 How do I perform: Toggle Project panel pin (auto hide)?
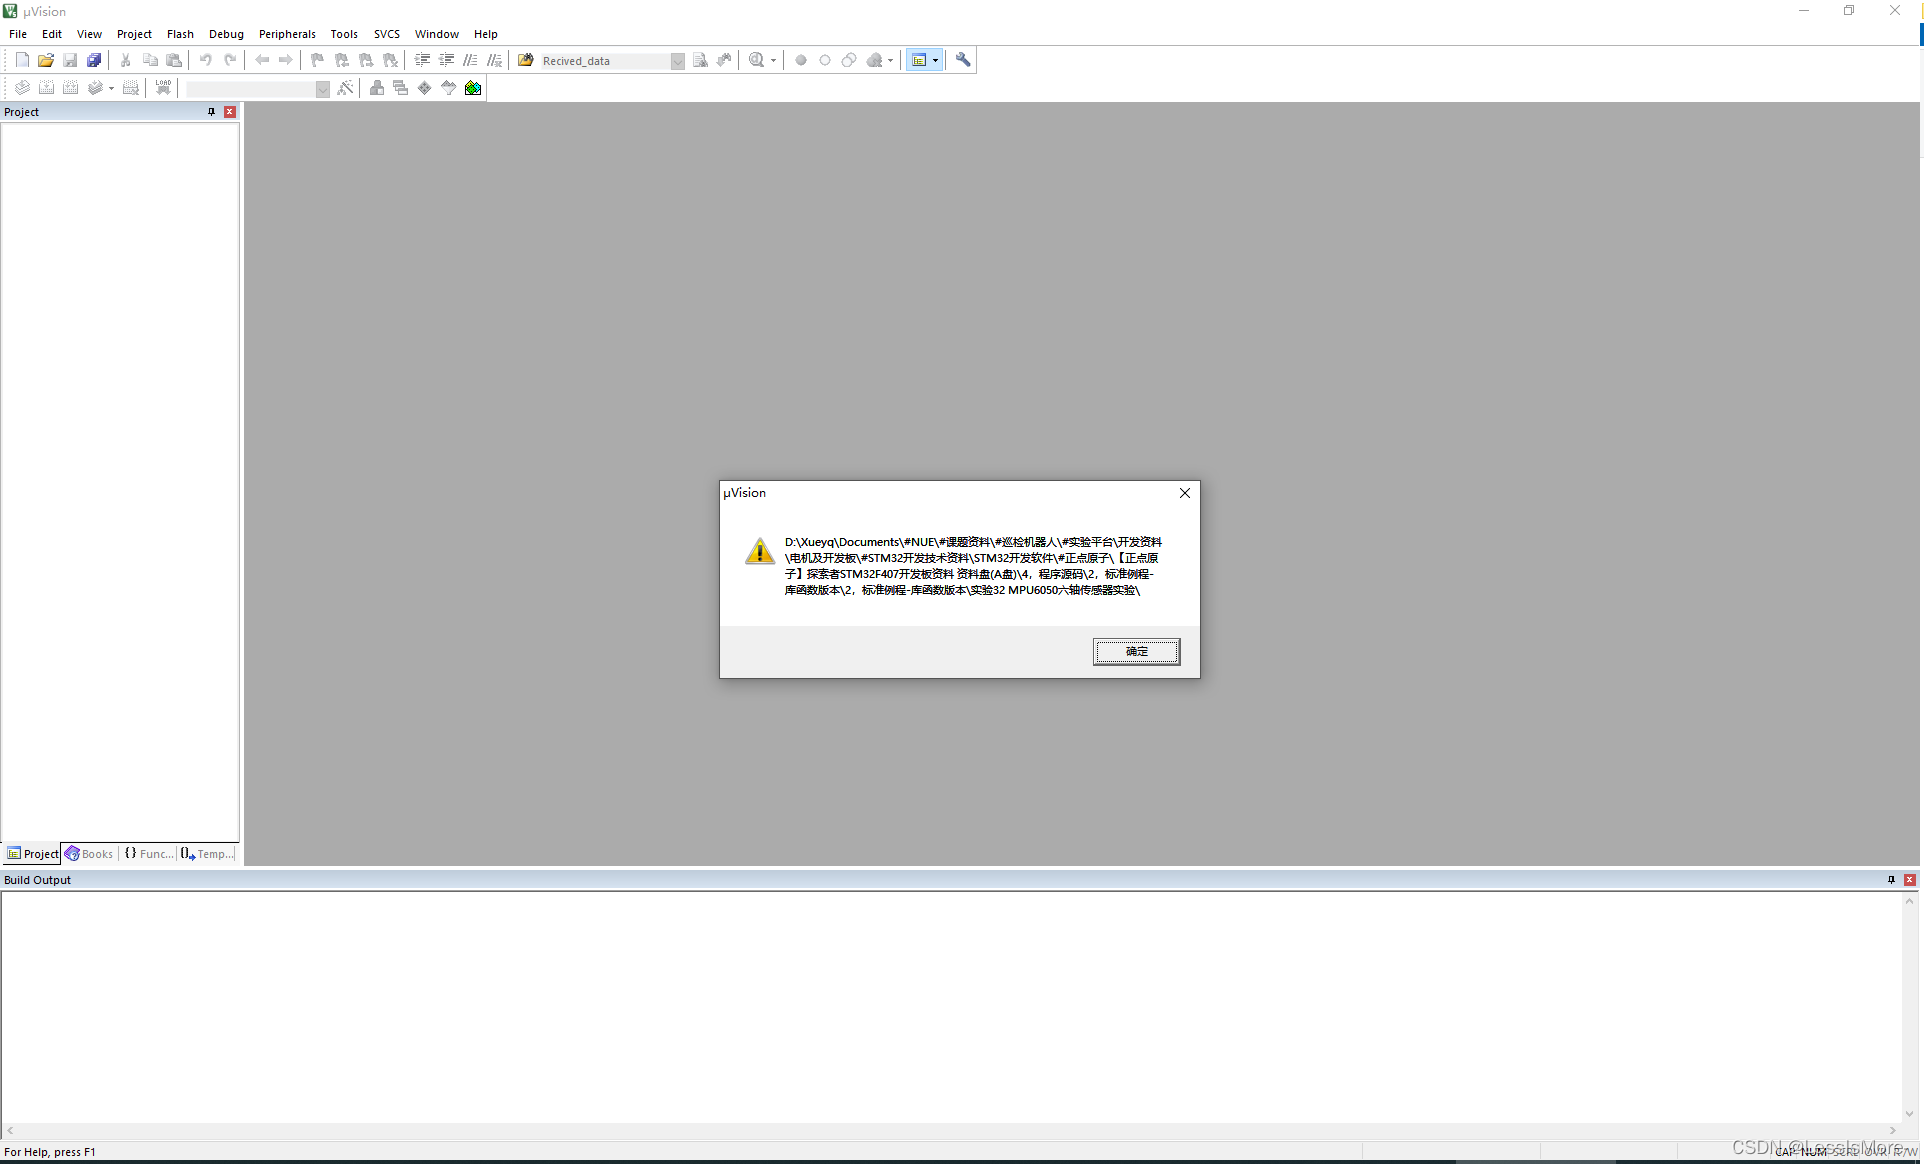pyautogui.click(x=211, y=112)
